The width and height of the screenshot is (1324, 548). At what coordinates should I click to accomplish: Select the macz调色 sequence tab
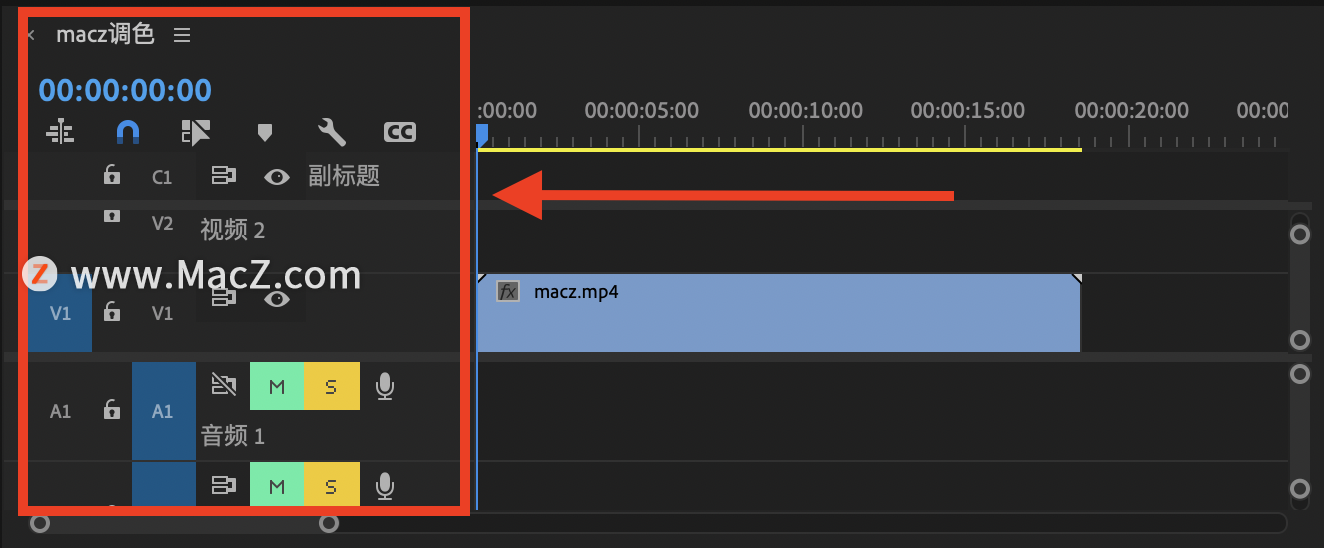[105, 34]
